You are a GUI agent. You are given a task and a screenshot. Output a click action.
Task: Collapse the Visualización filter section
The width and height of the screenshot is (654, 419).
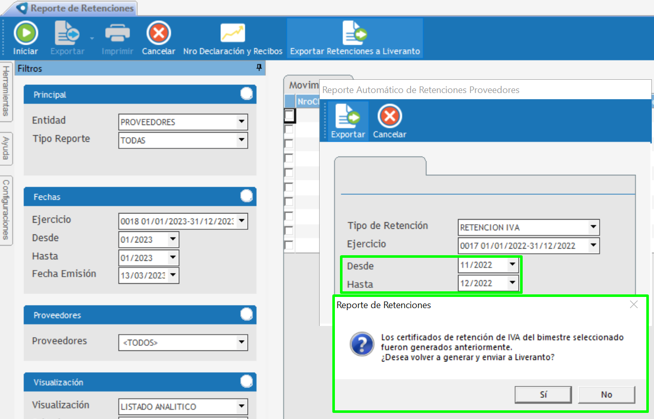click(247, 381)
